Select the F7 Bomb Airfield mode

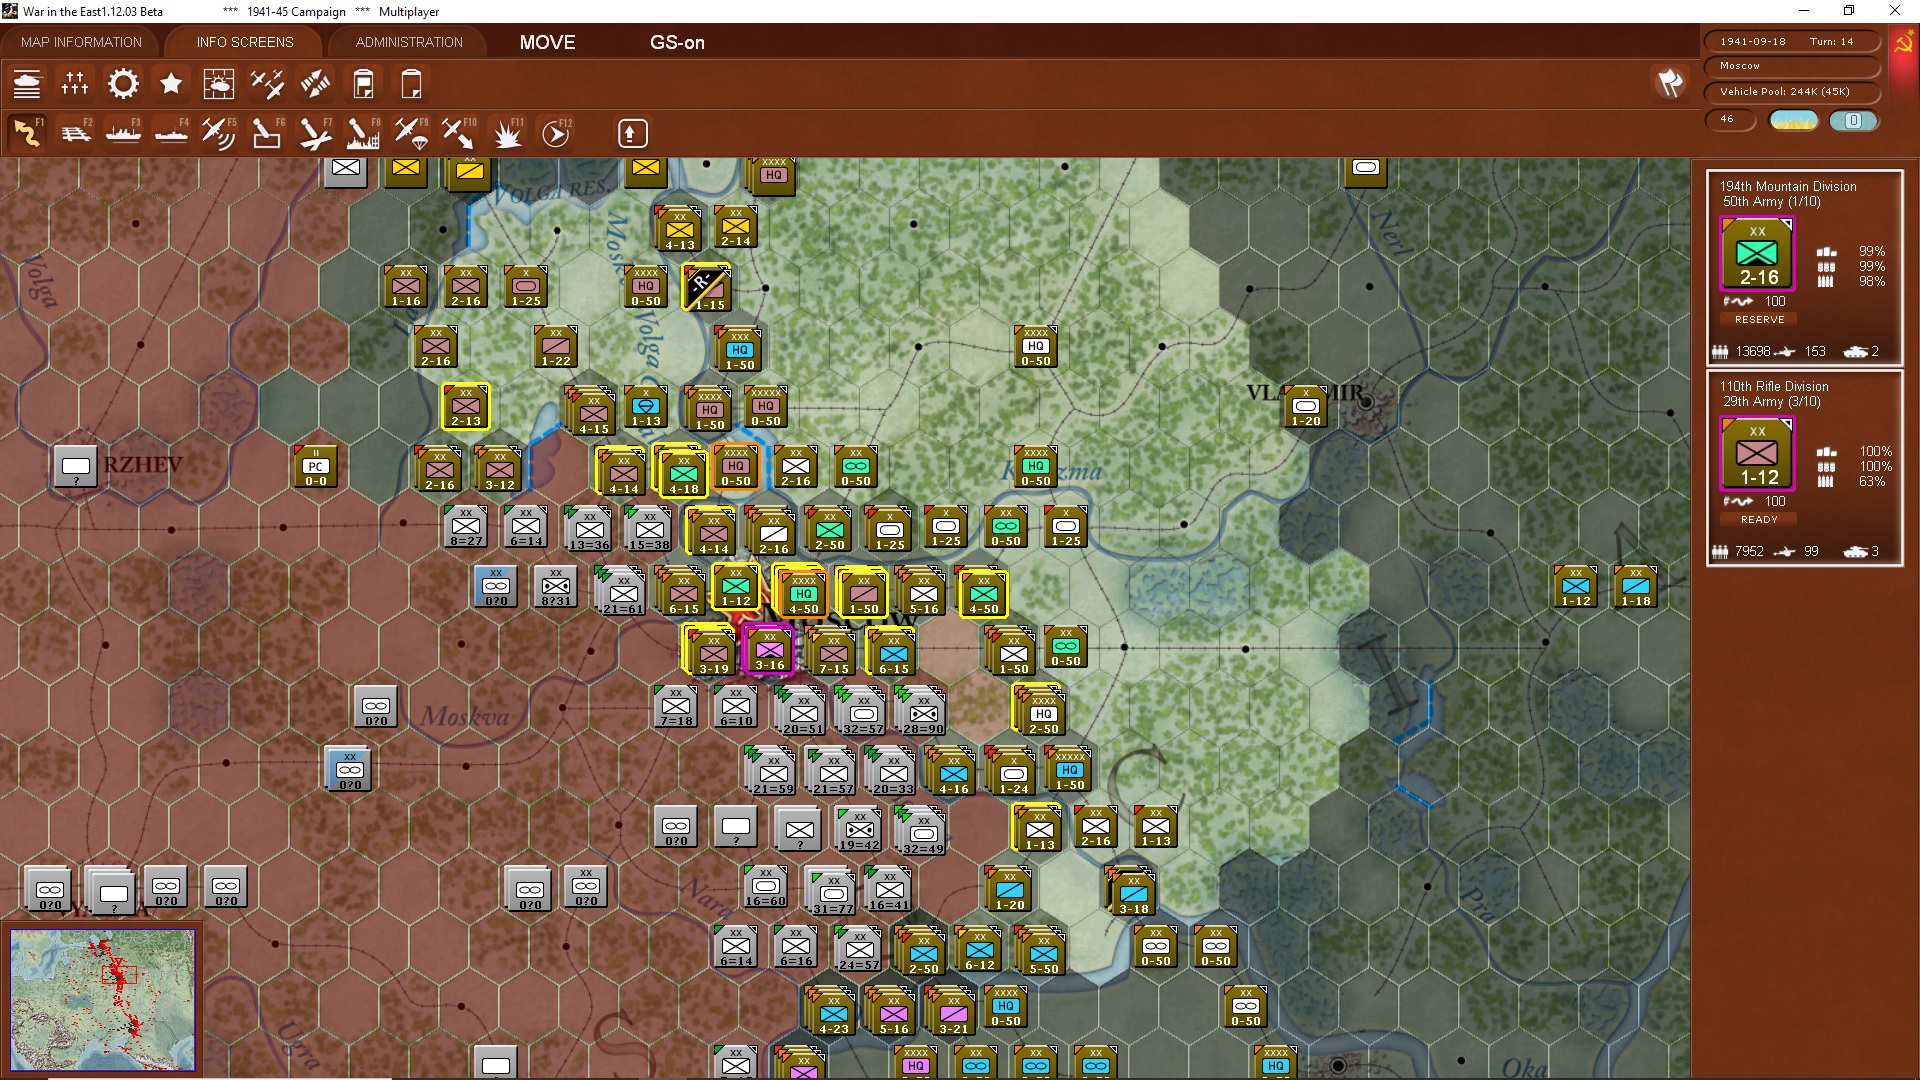click(315, 133)
